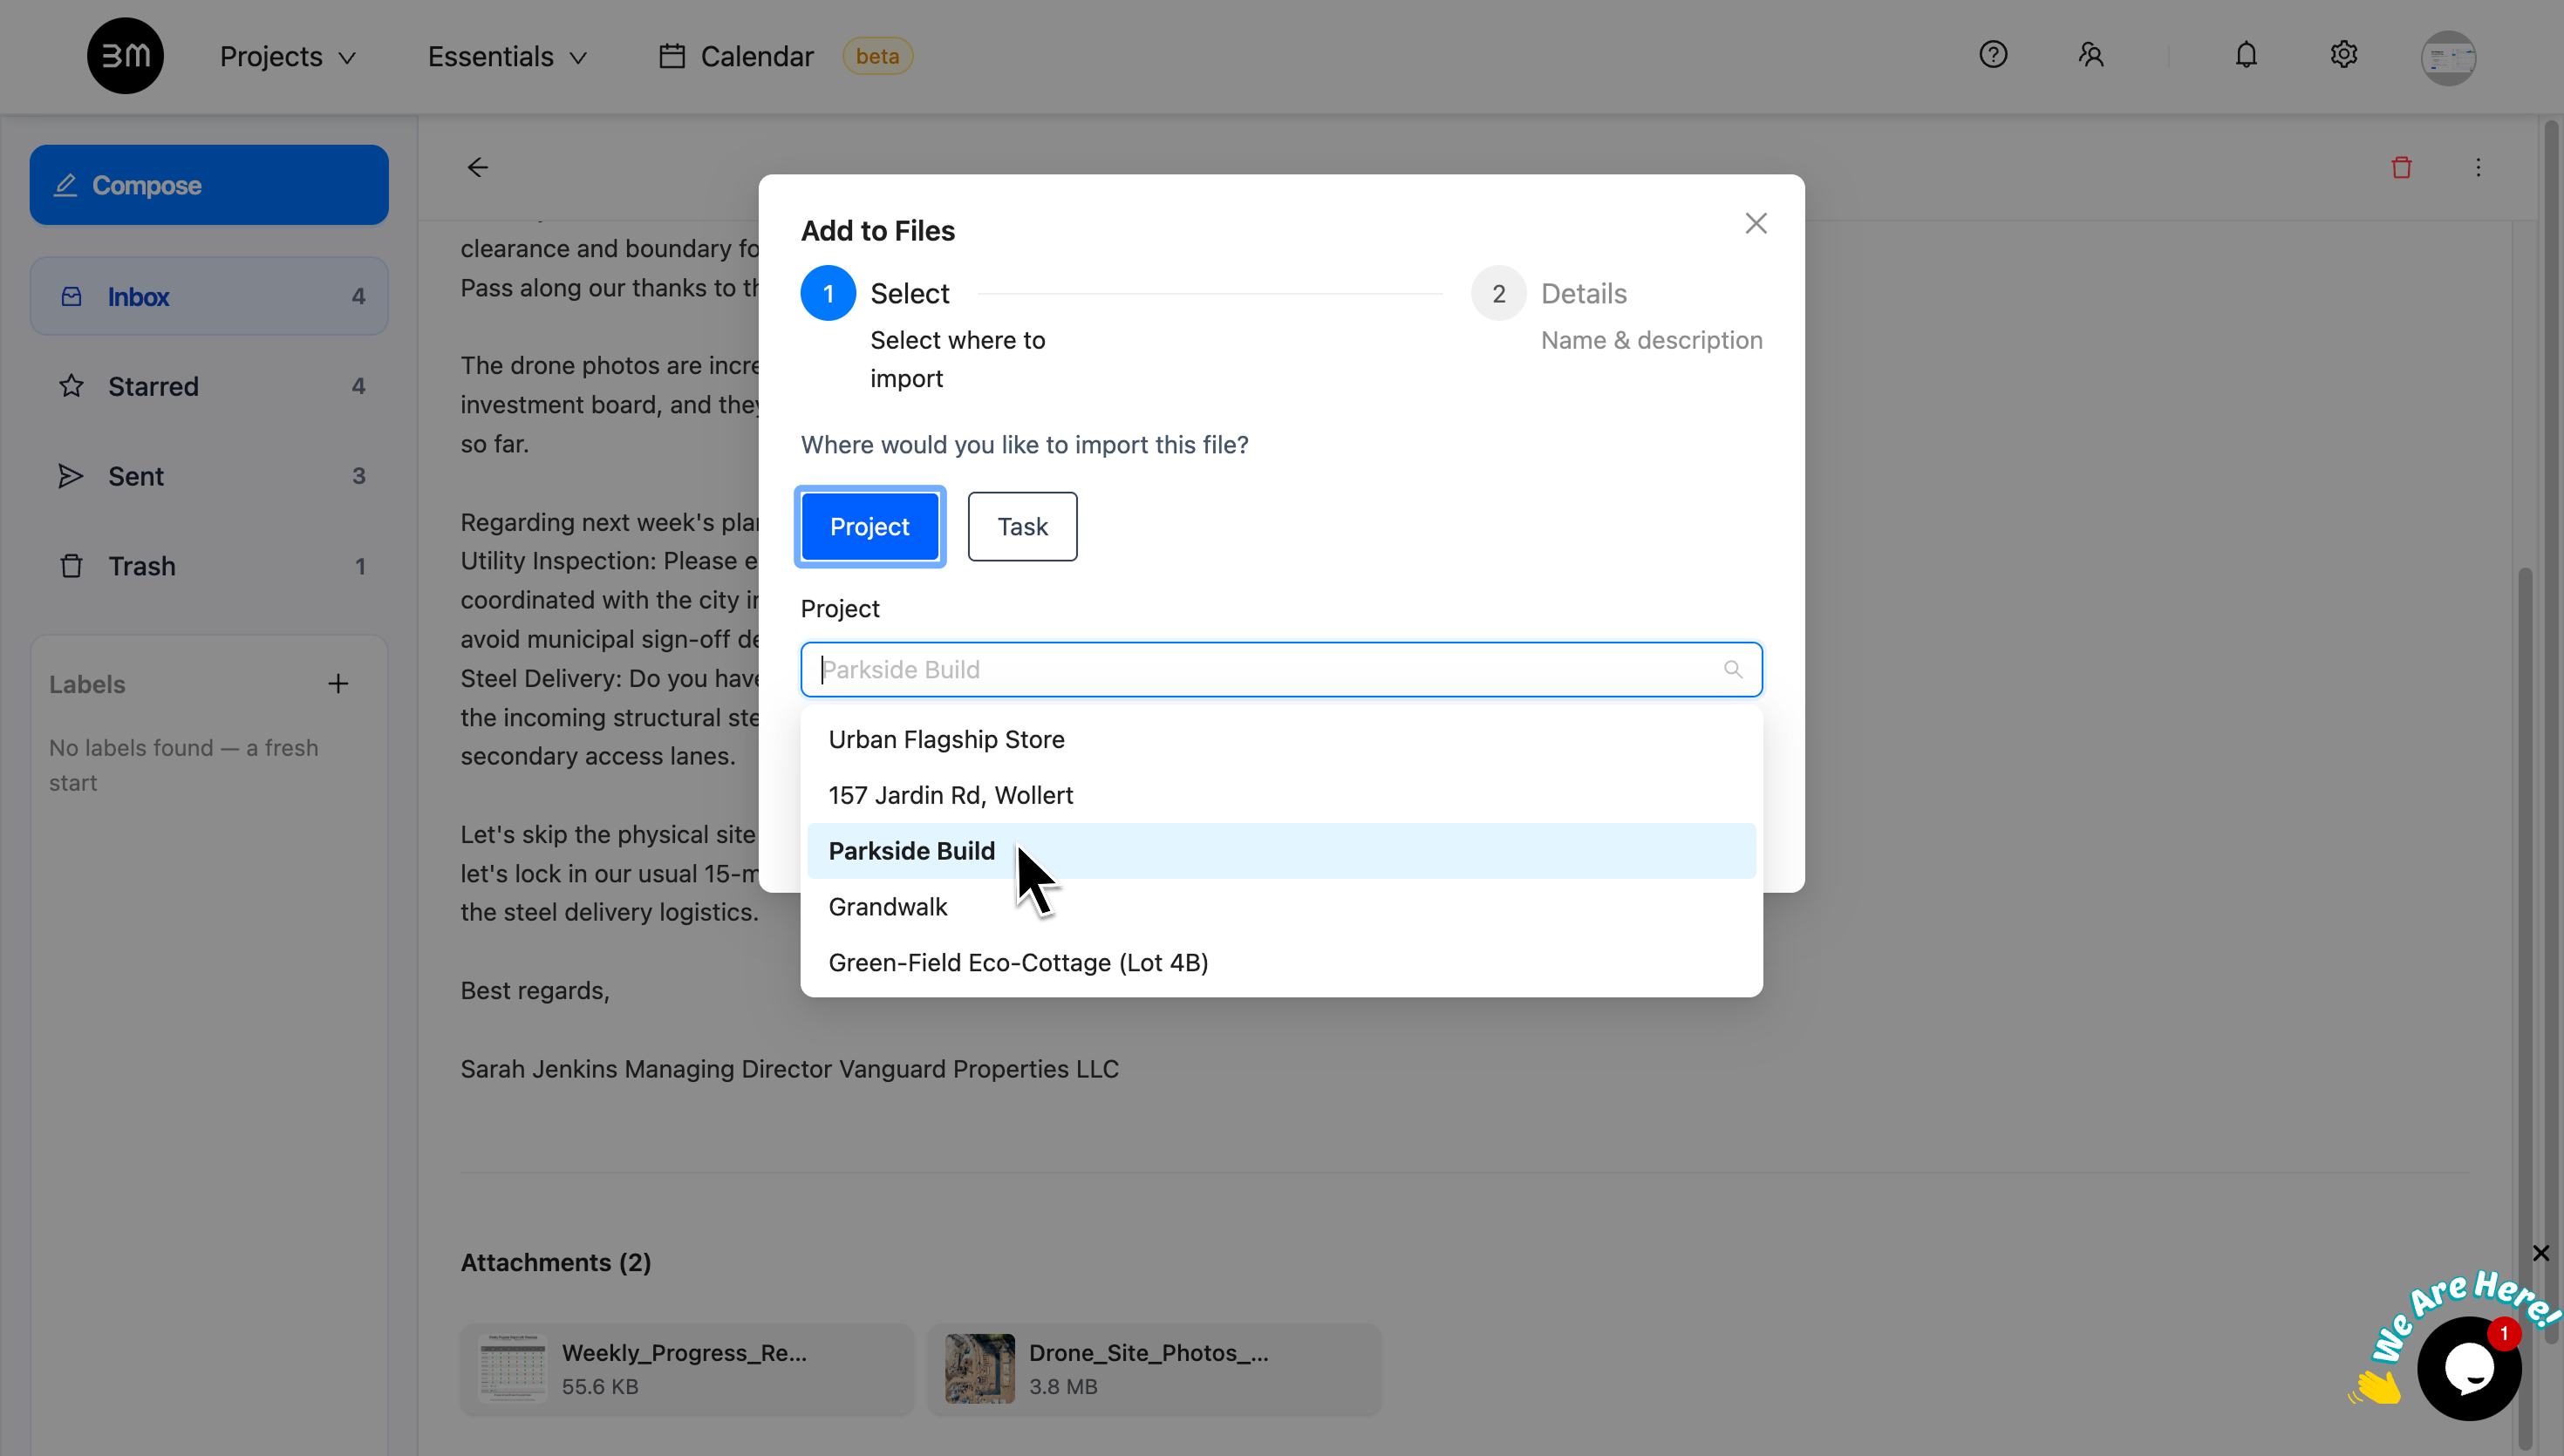The width and height of the screenshot is (2564, 1456).
Task: Open the settings gear icon
Action: 2343,55
